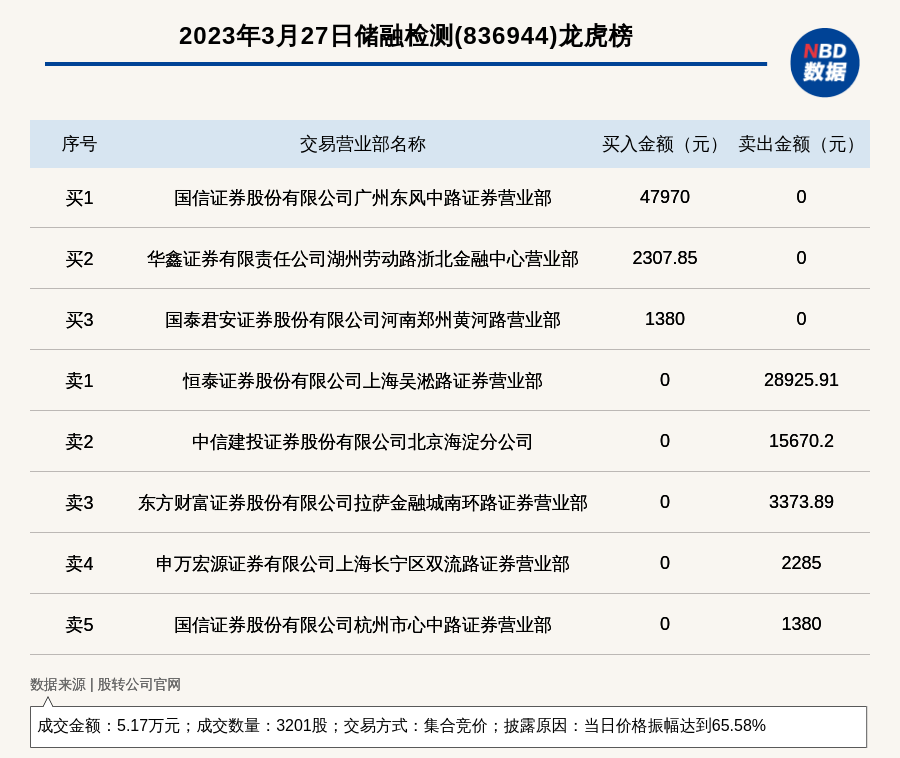Click 华鑫证券有限责任公司湖州劳动路浙北金融中心营业部

point(363,259)
